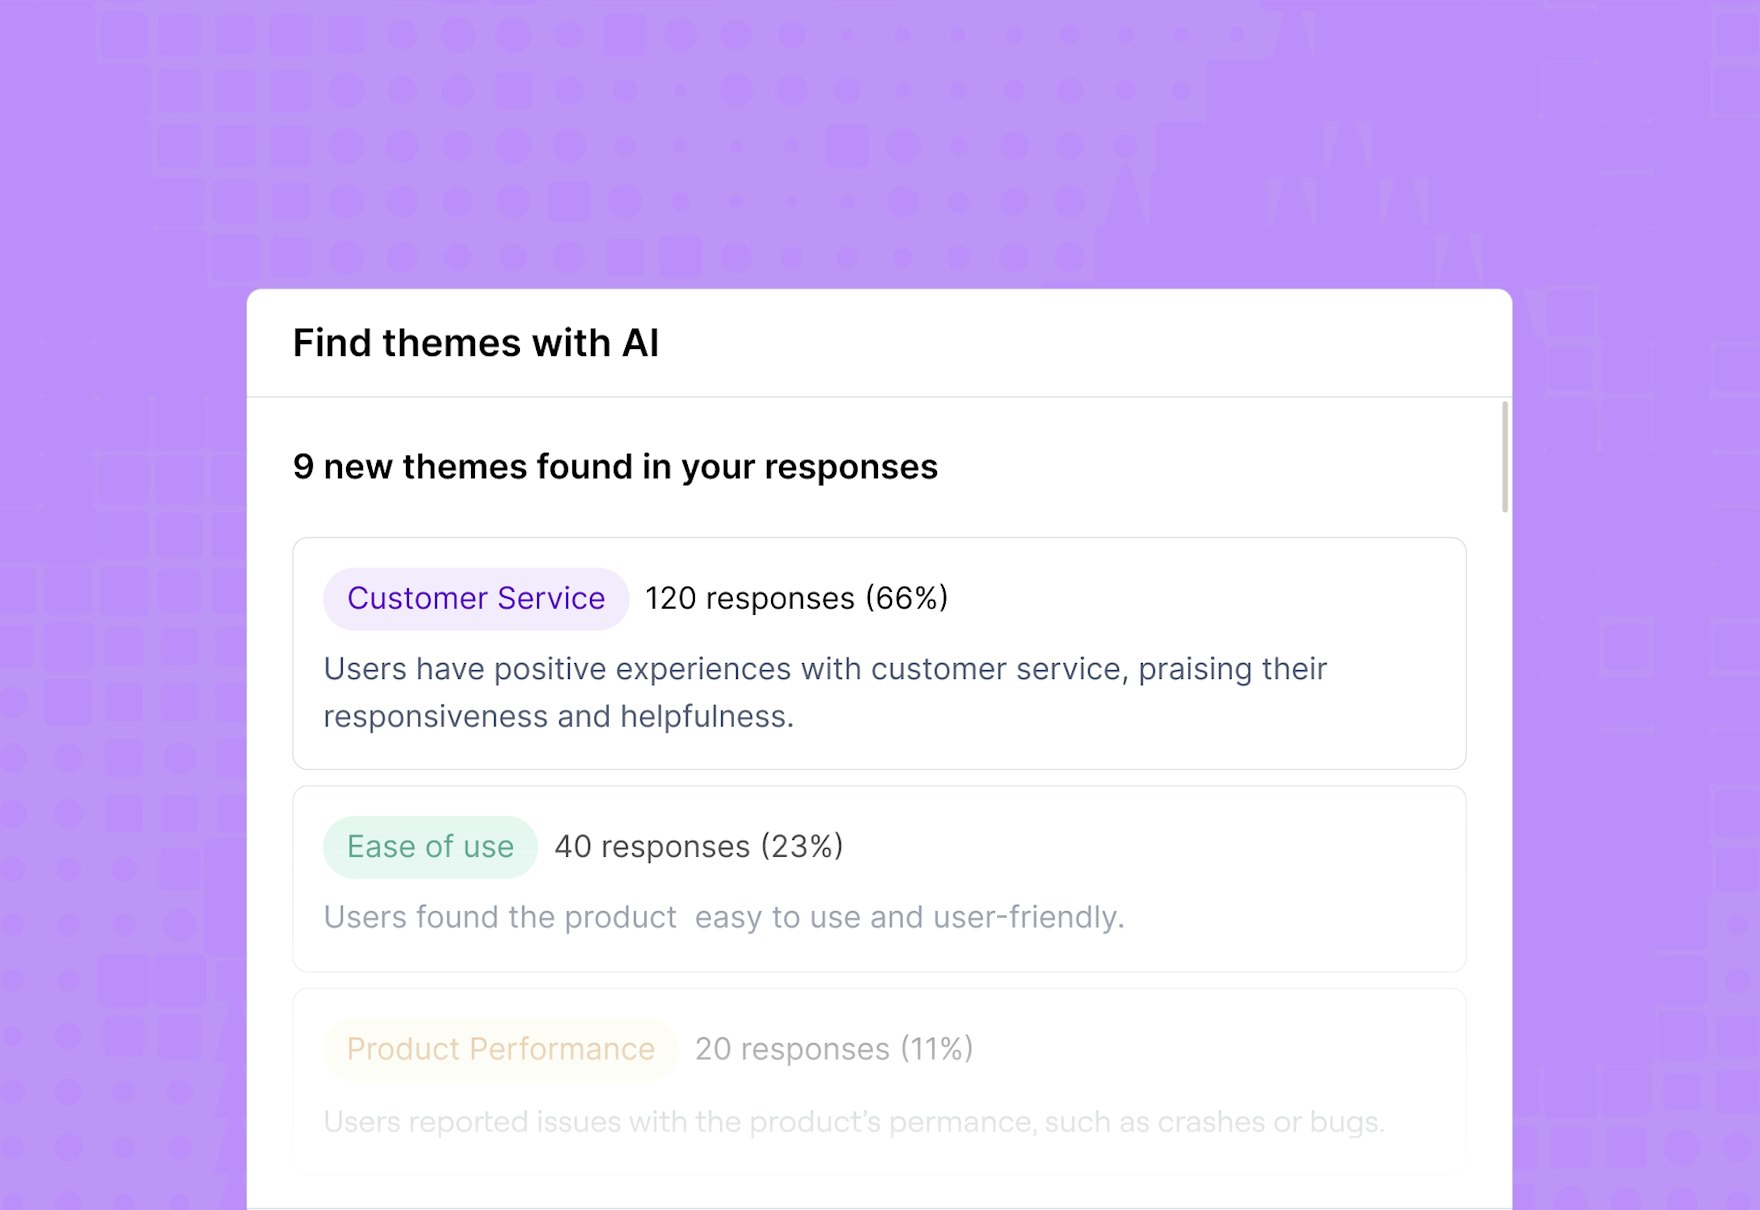
Task: Click the Product Performance theme tag
Action: point(500,1049)
